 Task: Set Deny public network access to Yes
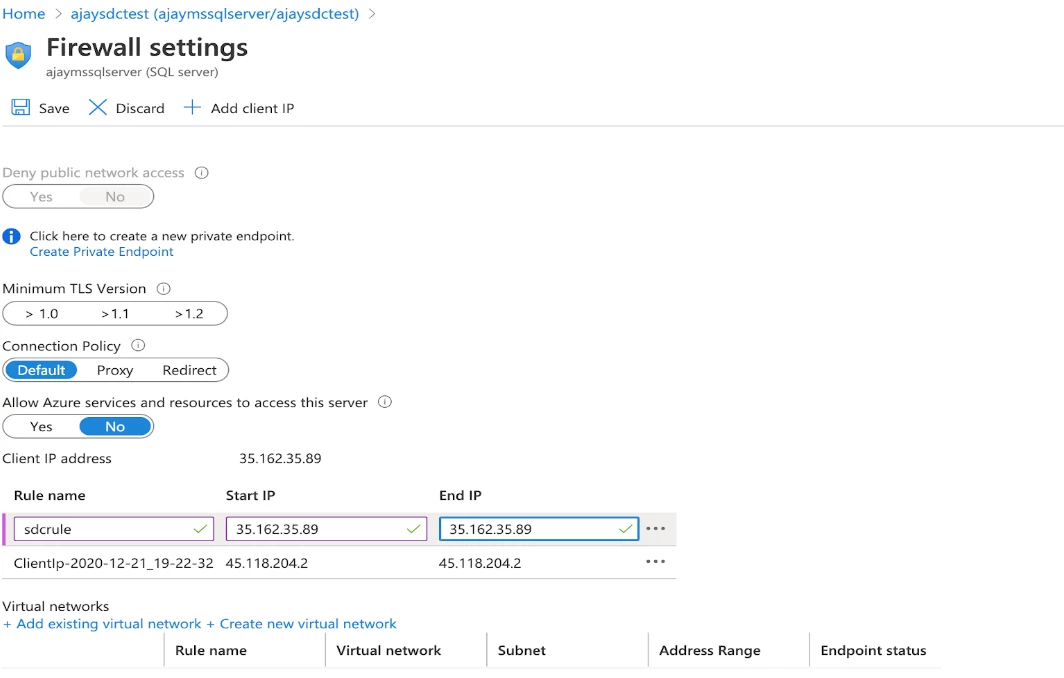[x=40, y=196]
